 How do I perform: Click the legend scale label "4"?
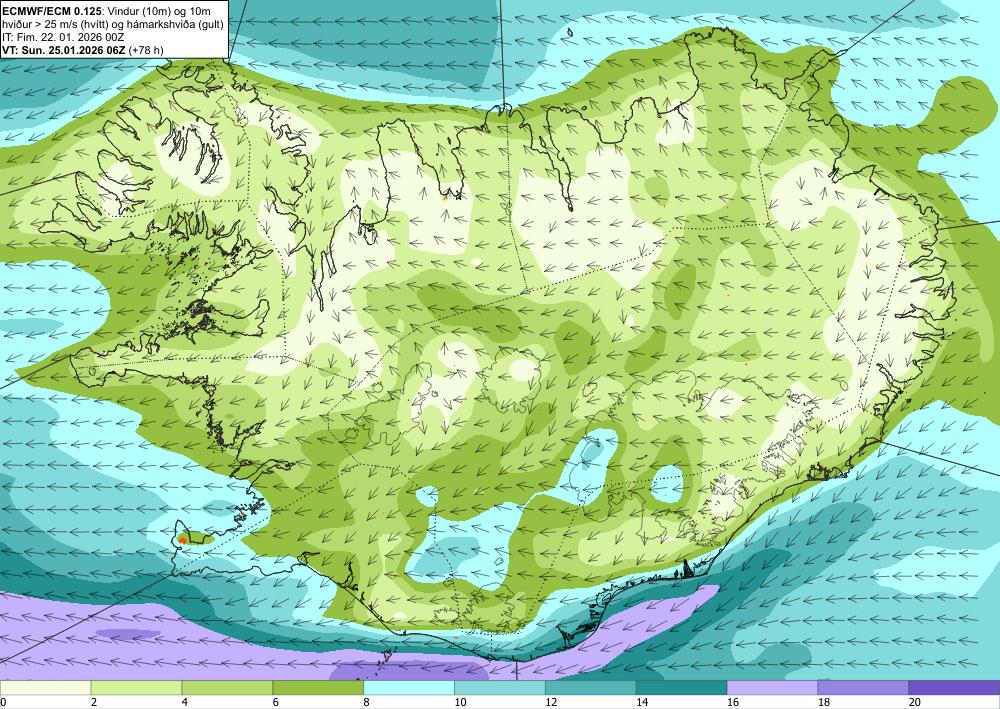(x=184, y=702)
